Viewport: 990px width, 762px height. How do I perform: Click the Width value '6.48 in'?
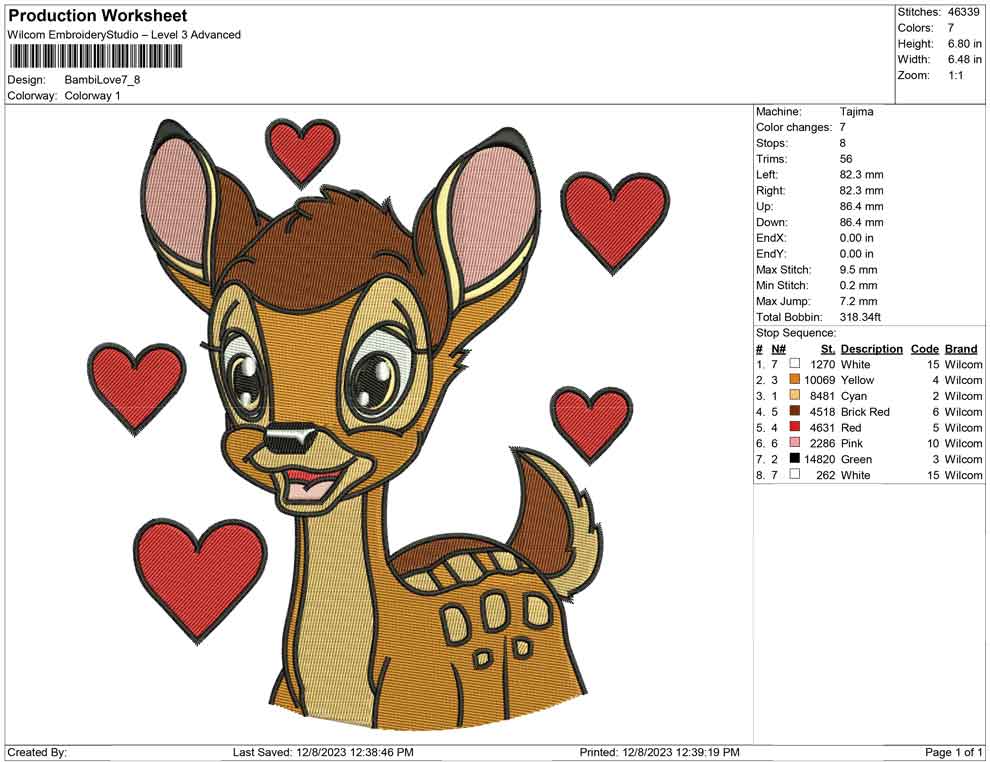click(965, 59)
